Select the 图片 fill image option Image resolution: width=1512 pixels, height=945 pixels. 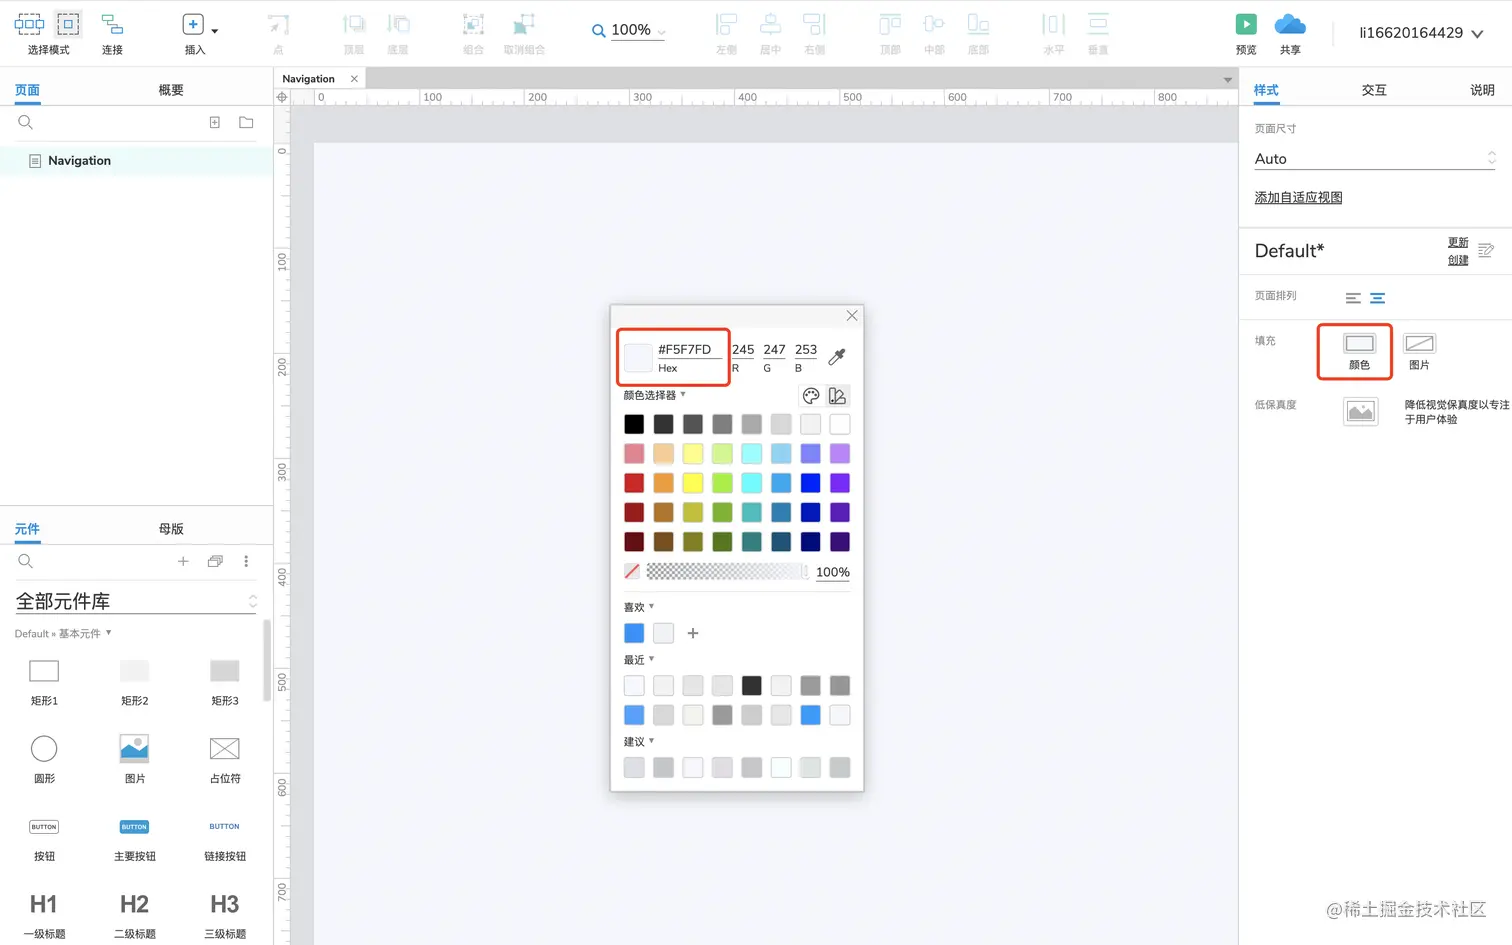(1419, 343)
